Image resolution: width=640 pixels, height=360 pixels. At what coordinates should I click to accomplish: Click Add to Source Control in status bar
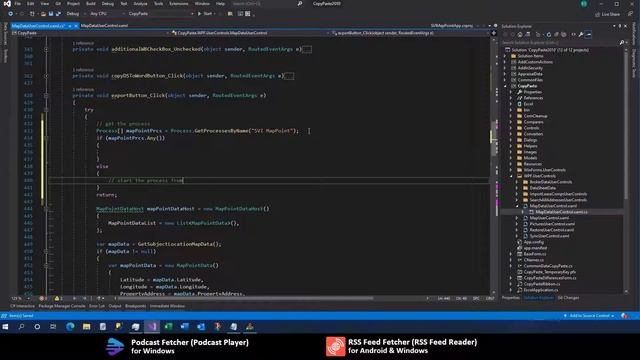pos(590,316)
